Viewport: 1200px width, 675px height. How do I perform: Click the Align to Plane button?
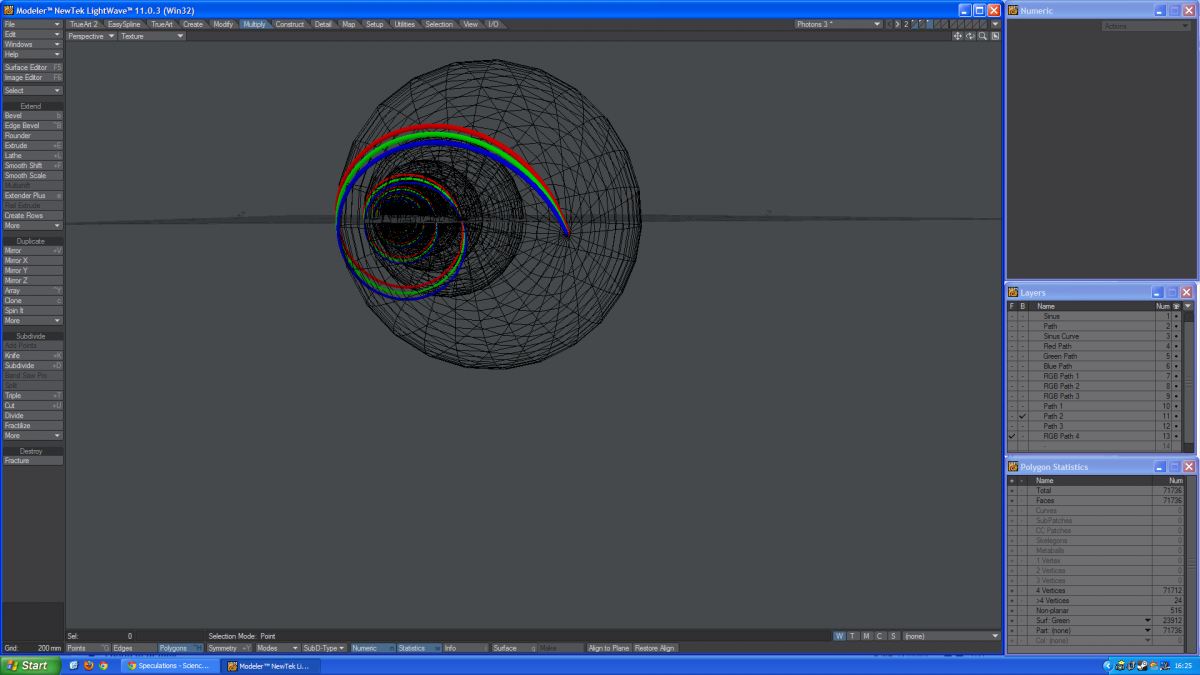[608, 648]
